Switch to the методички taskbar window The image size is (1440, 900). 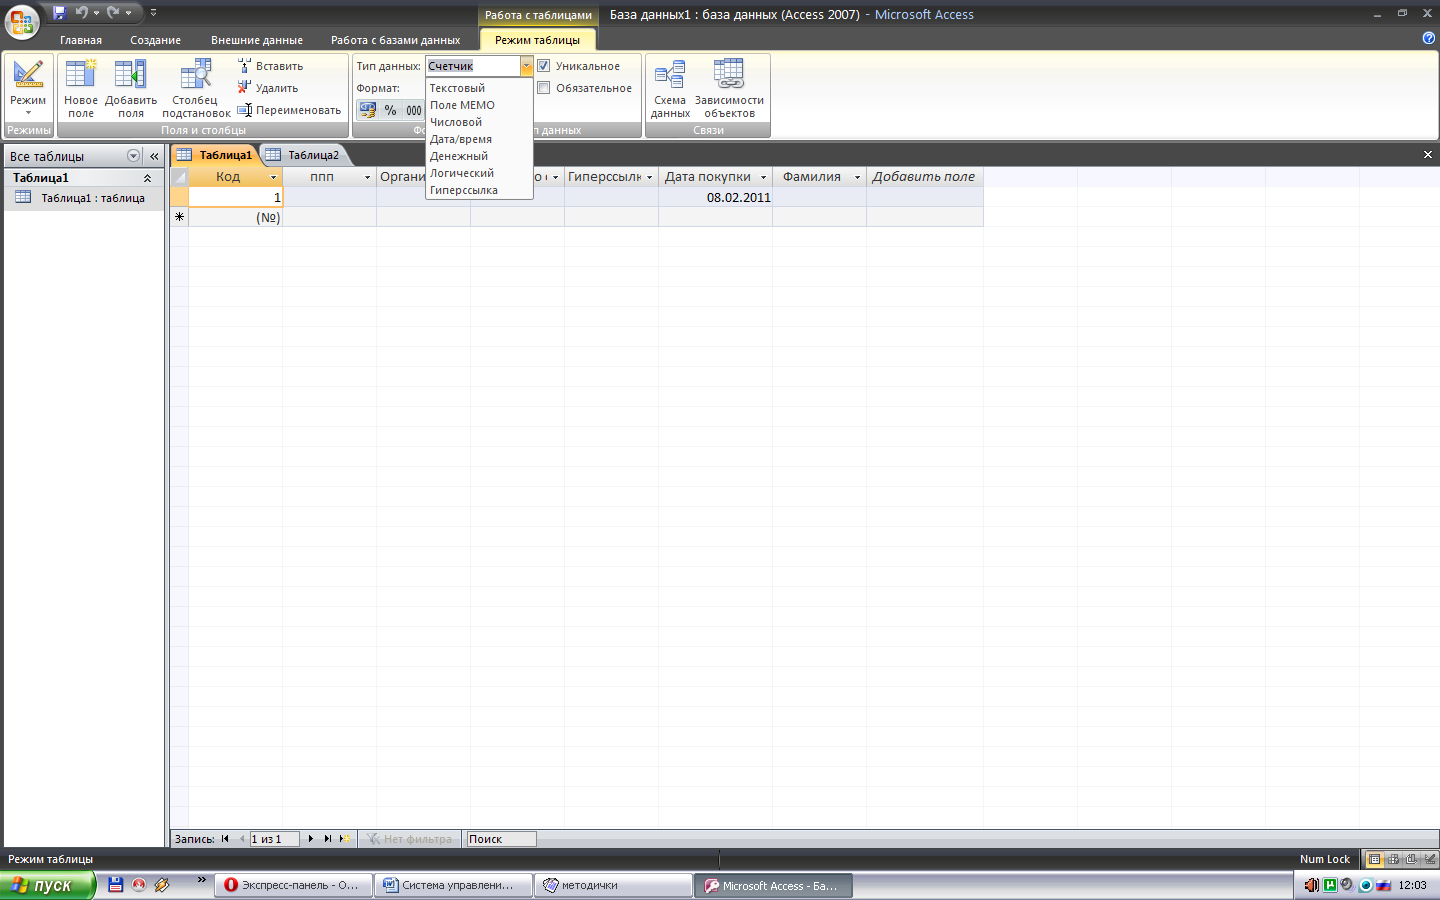pos(613,885)
